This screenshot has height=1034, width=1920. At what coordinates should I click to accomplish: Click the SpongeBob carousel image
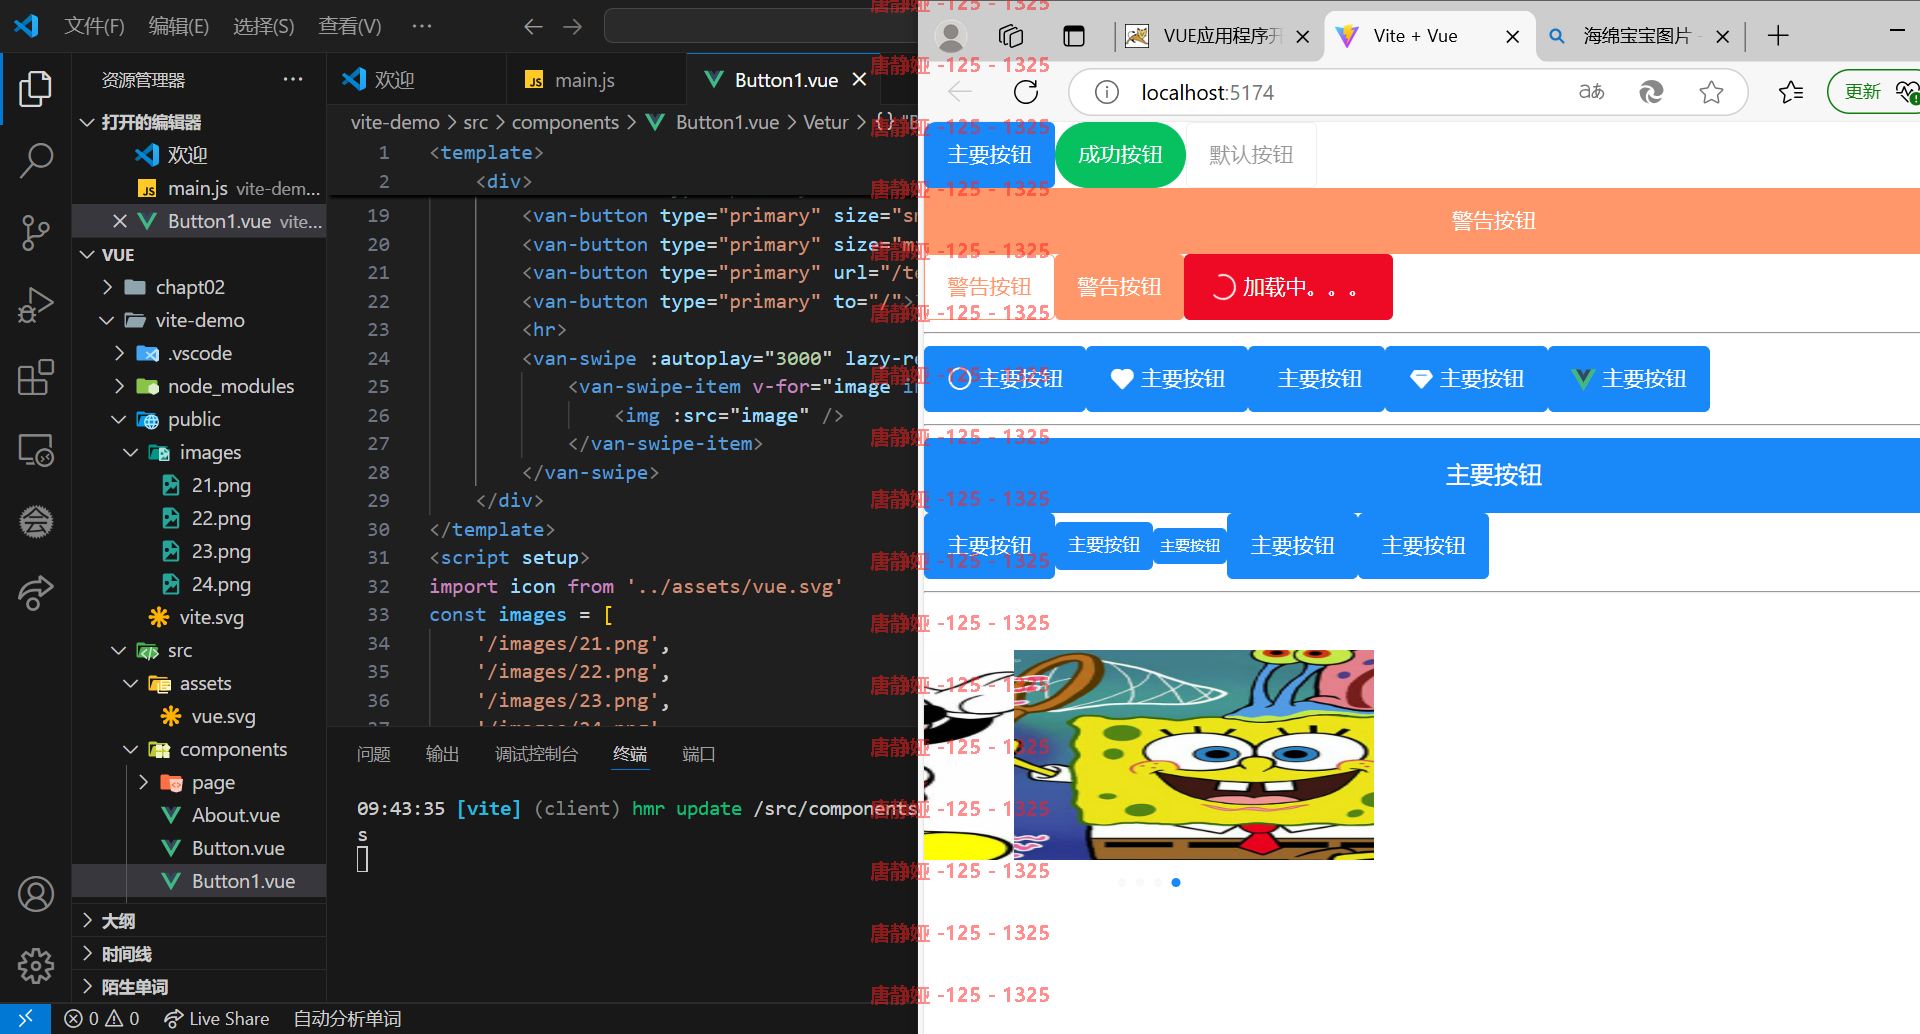pos(1194,755)
